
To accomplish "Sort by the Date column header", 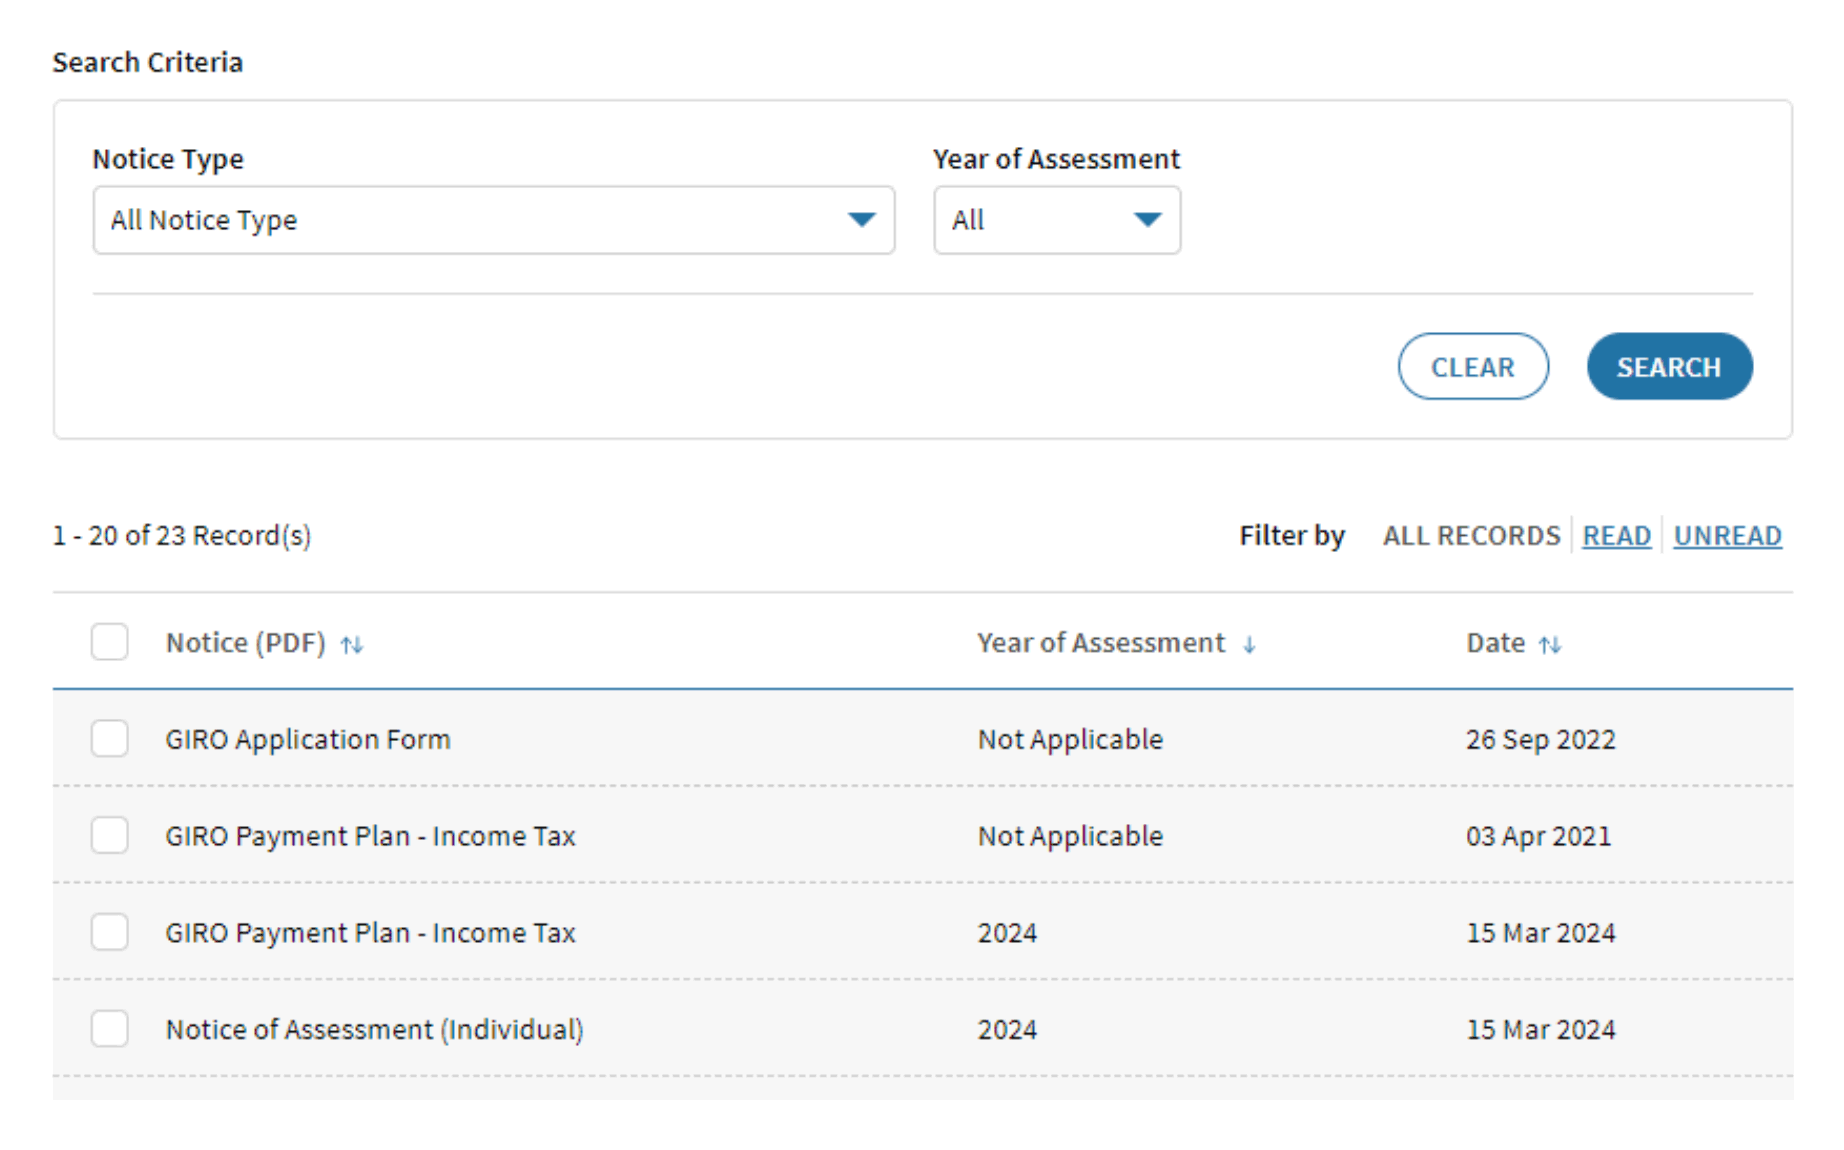I will [1495, 643].
